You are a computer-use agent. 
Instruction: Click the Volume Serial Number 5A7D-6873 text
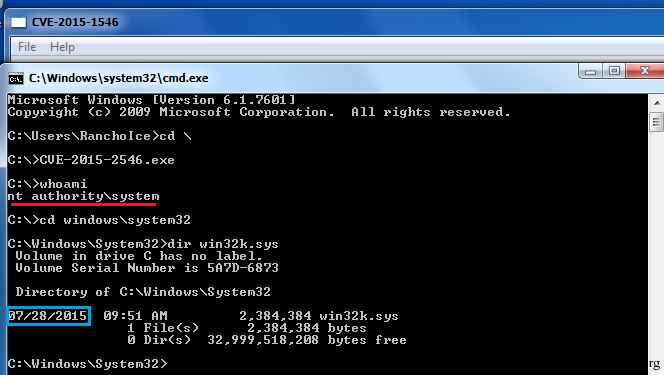click(x=147, y=268)
